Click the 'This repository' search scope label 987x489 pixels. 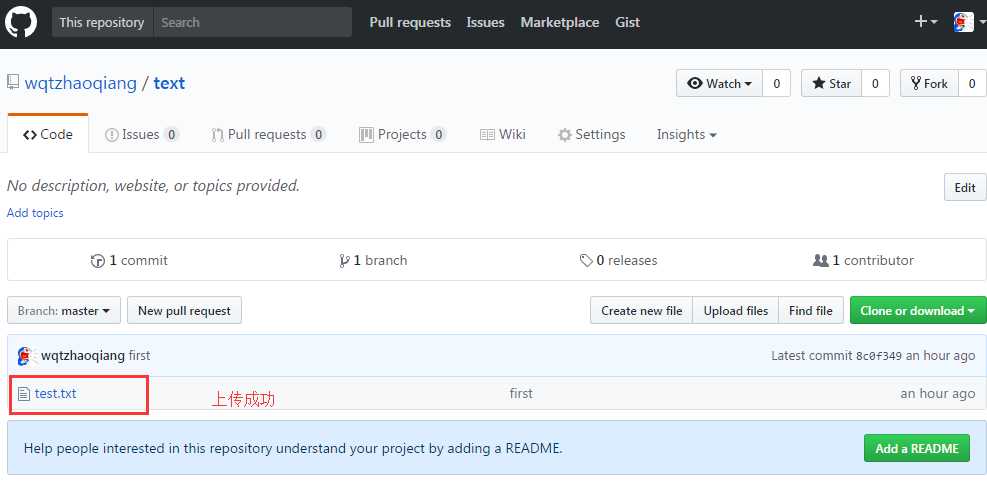[102, 22]
